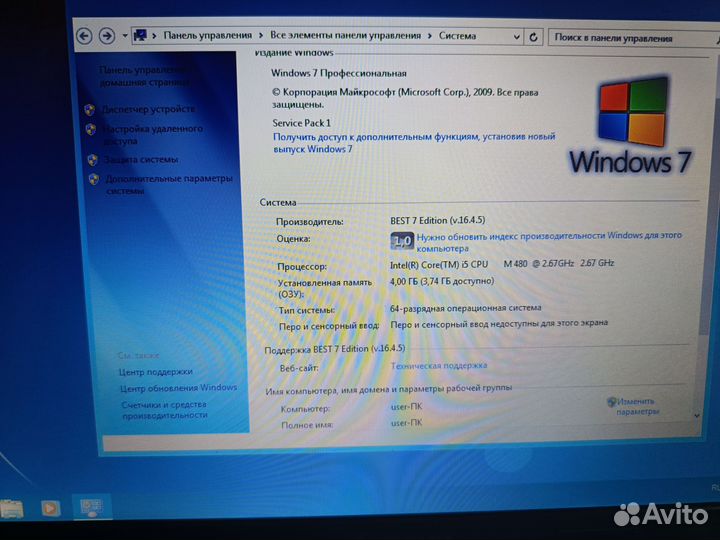
Task: Click the 1,0 performance rating badge
Action: (x=402, y=241)
